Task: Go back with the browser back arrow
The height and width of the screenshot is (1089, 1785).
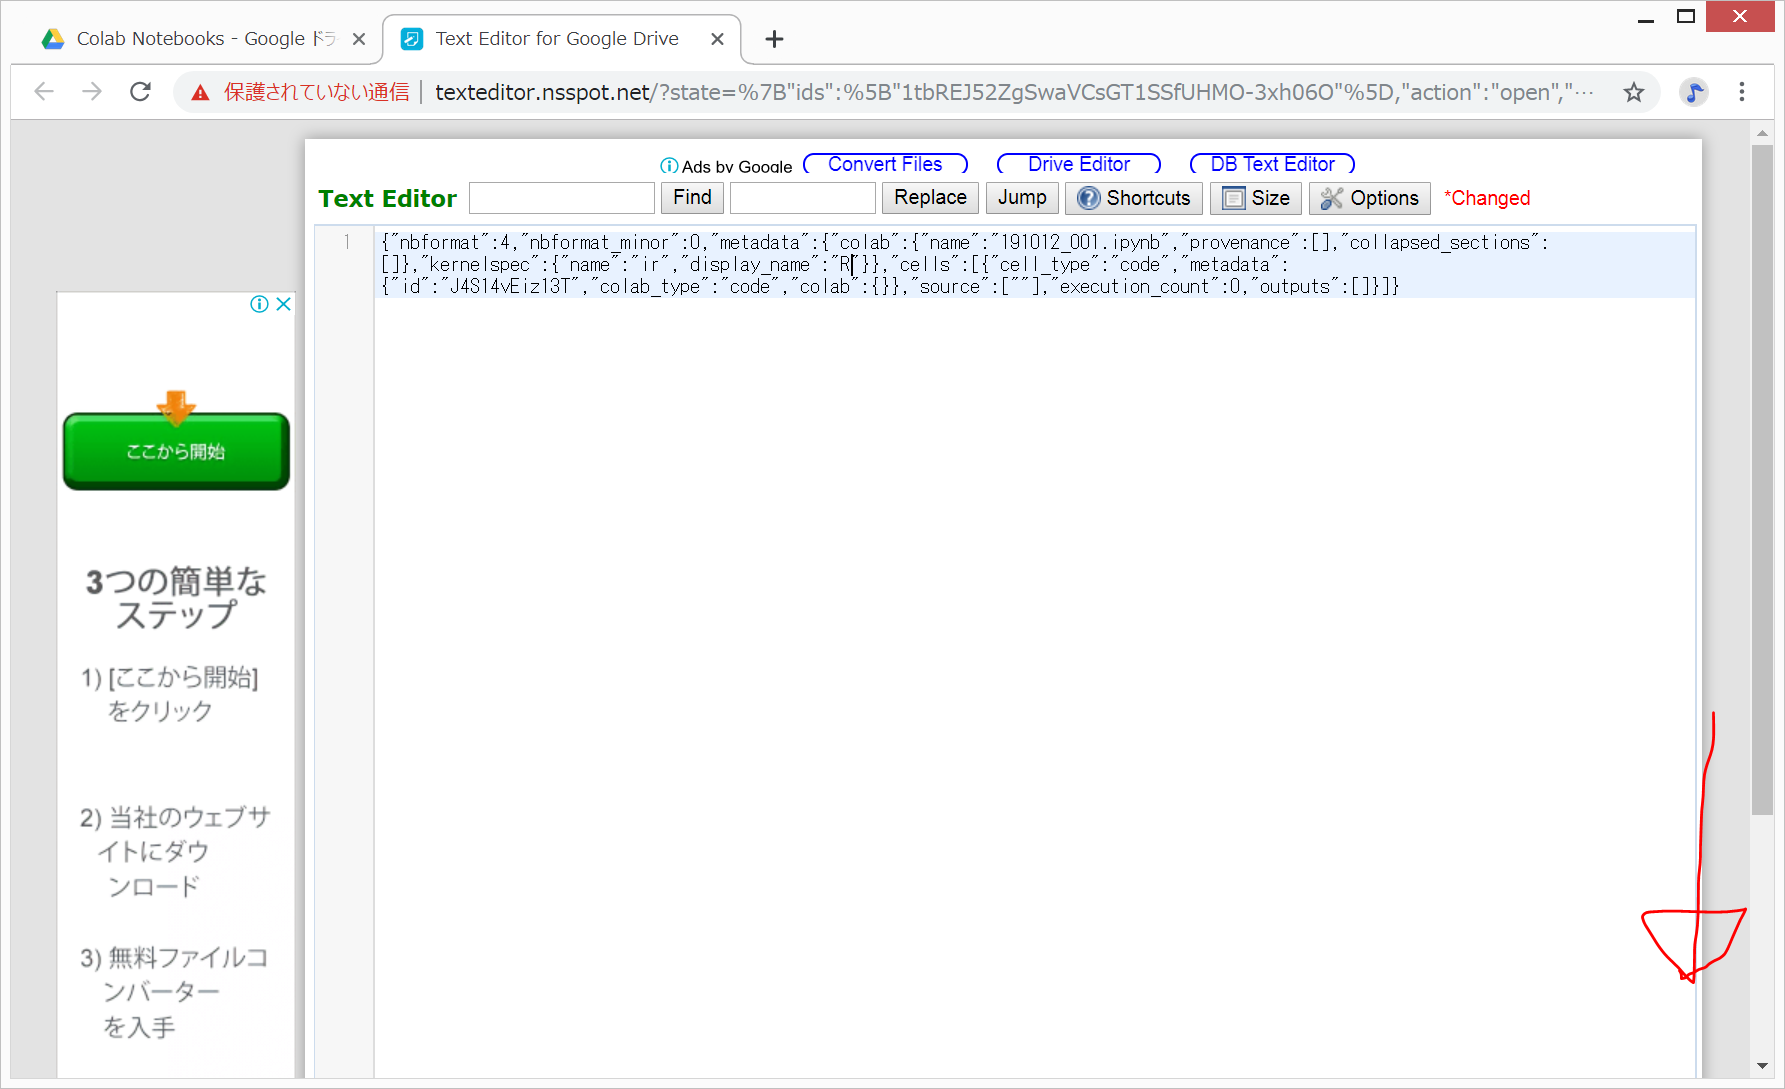Action: pos(44,92)
